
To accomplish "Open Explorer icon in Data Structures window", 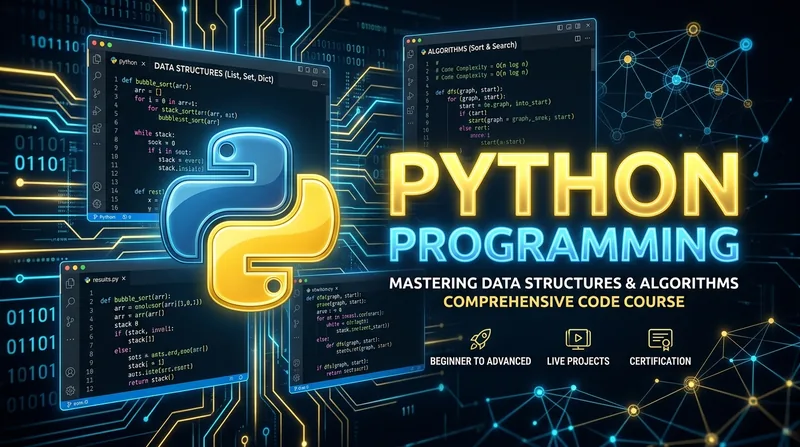I will 97,59.
